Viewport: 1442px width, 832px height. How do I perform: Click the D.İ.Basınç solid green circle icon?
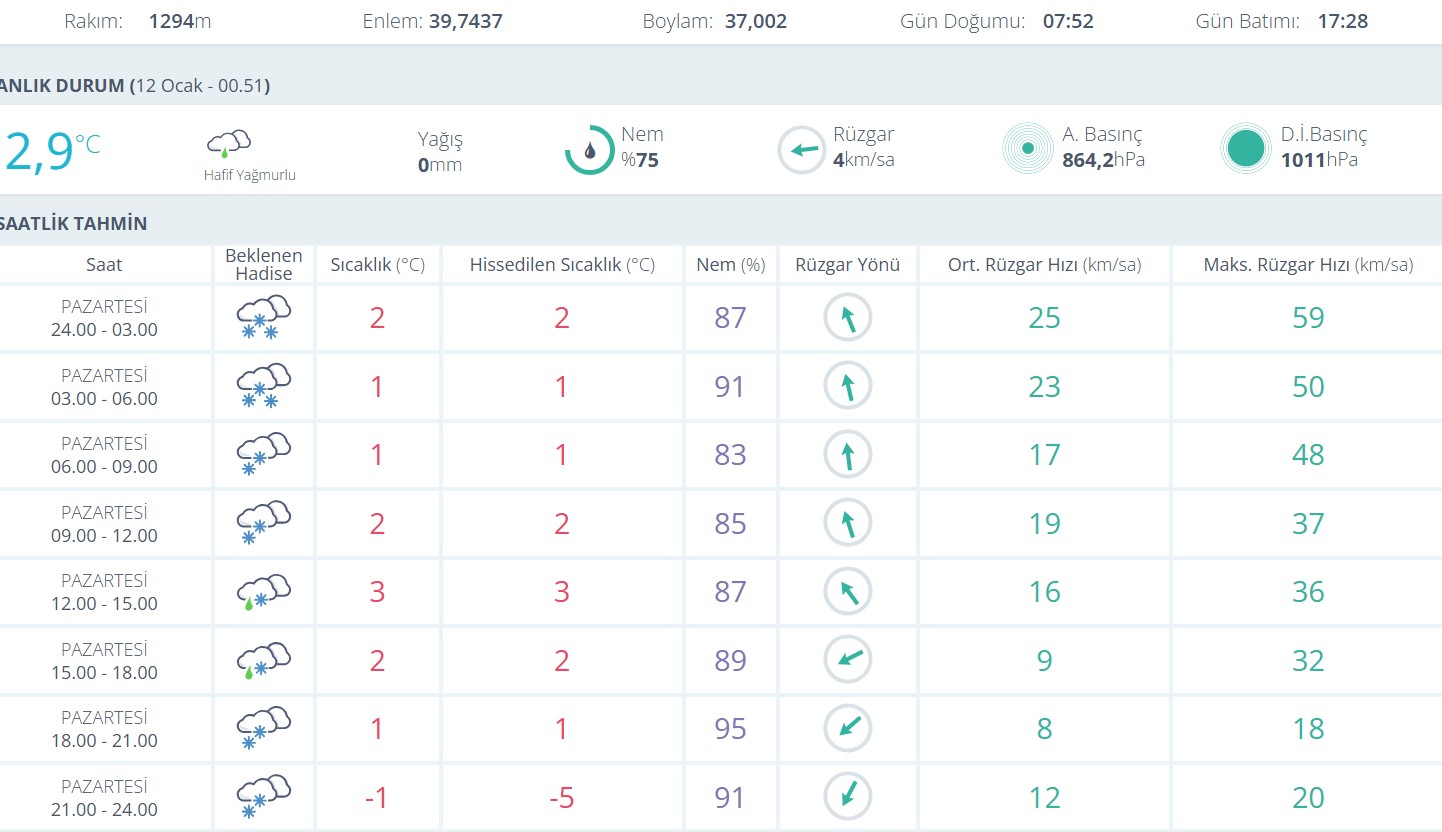[x=1245, y=149]
